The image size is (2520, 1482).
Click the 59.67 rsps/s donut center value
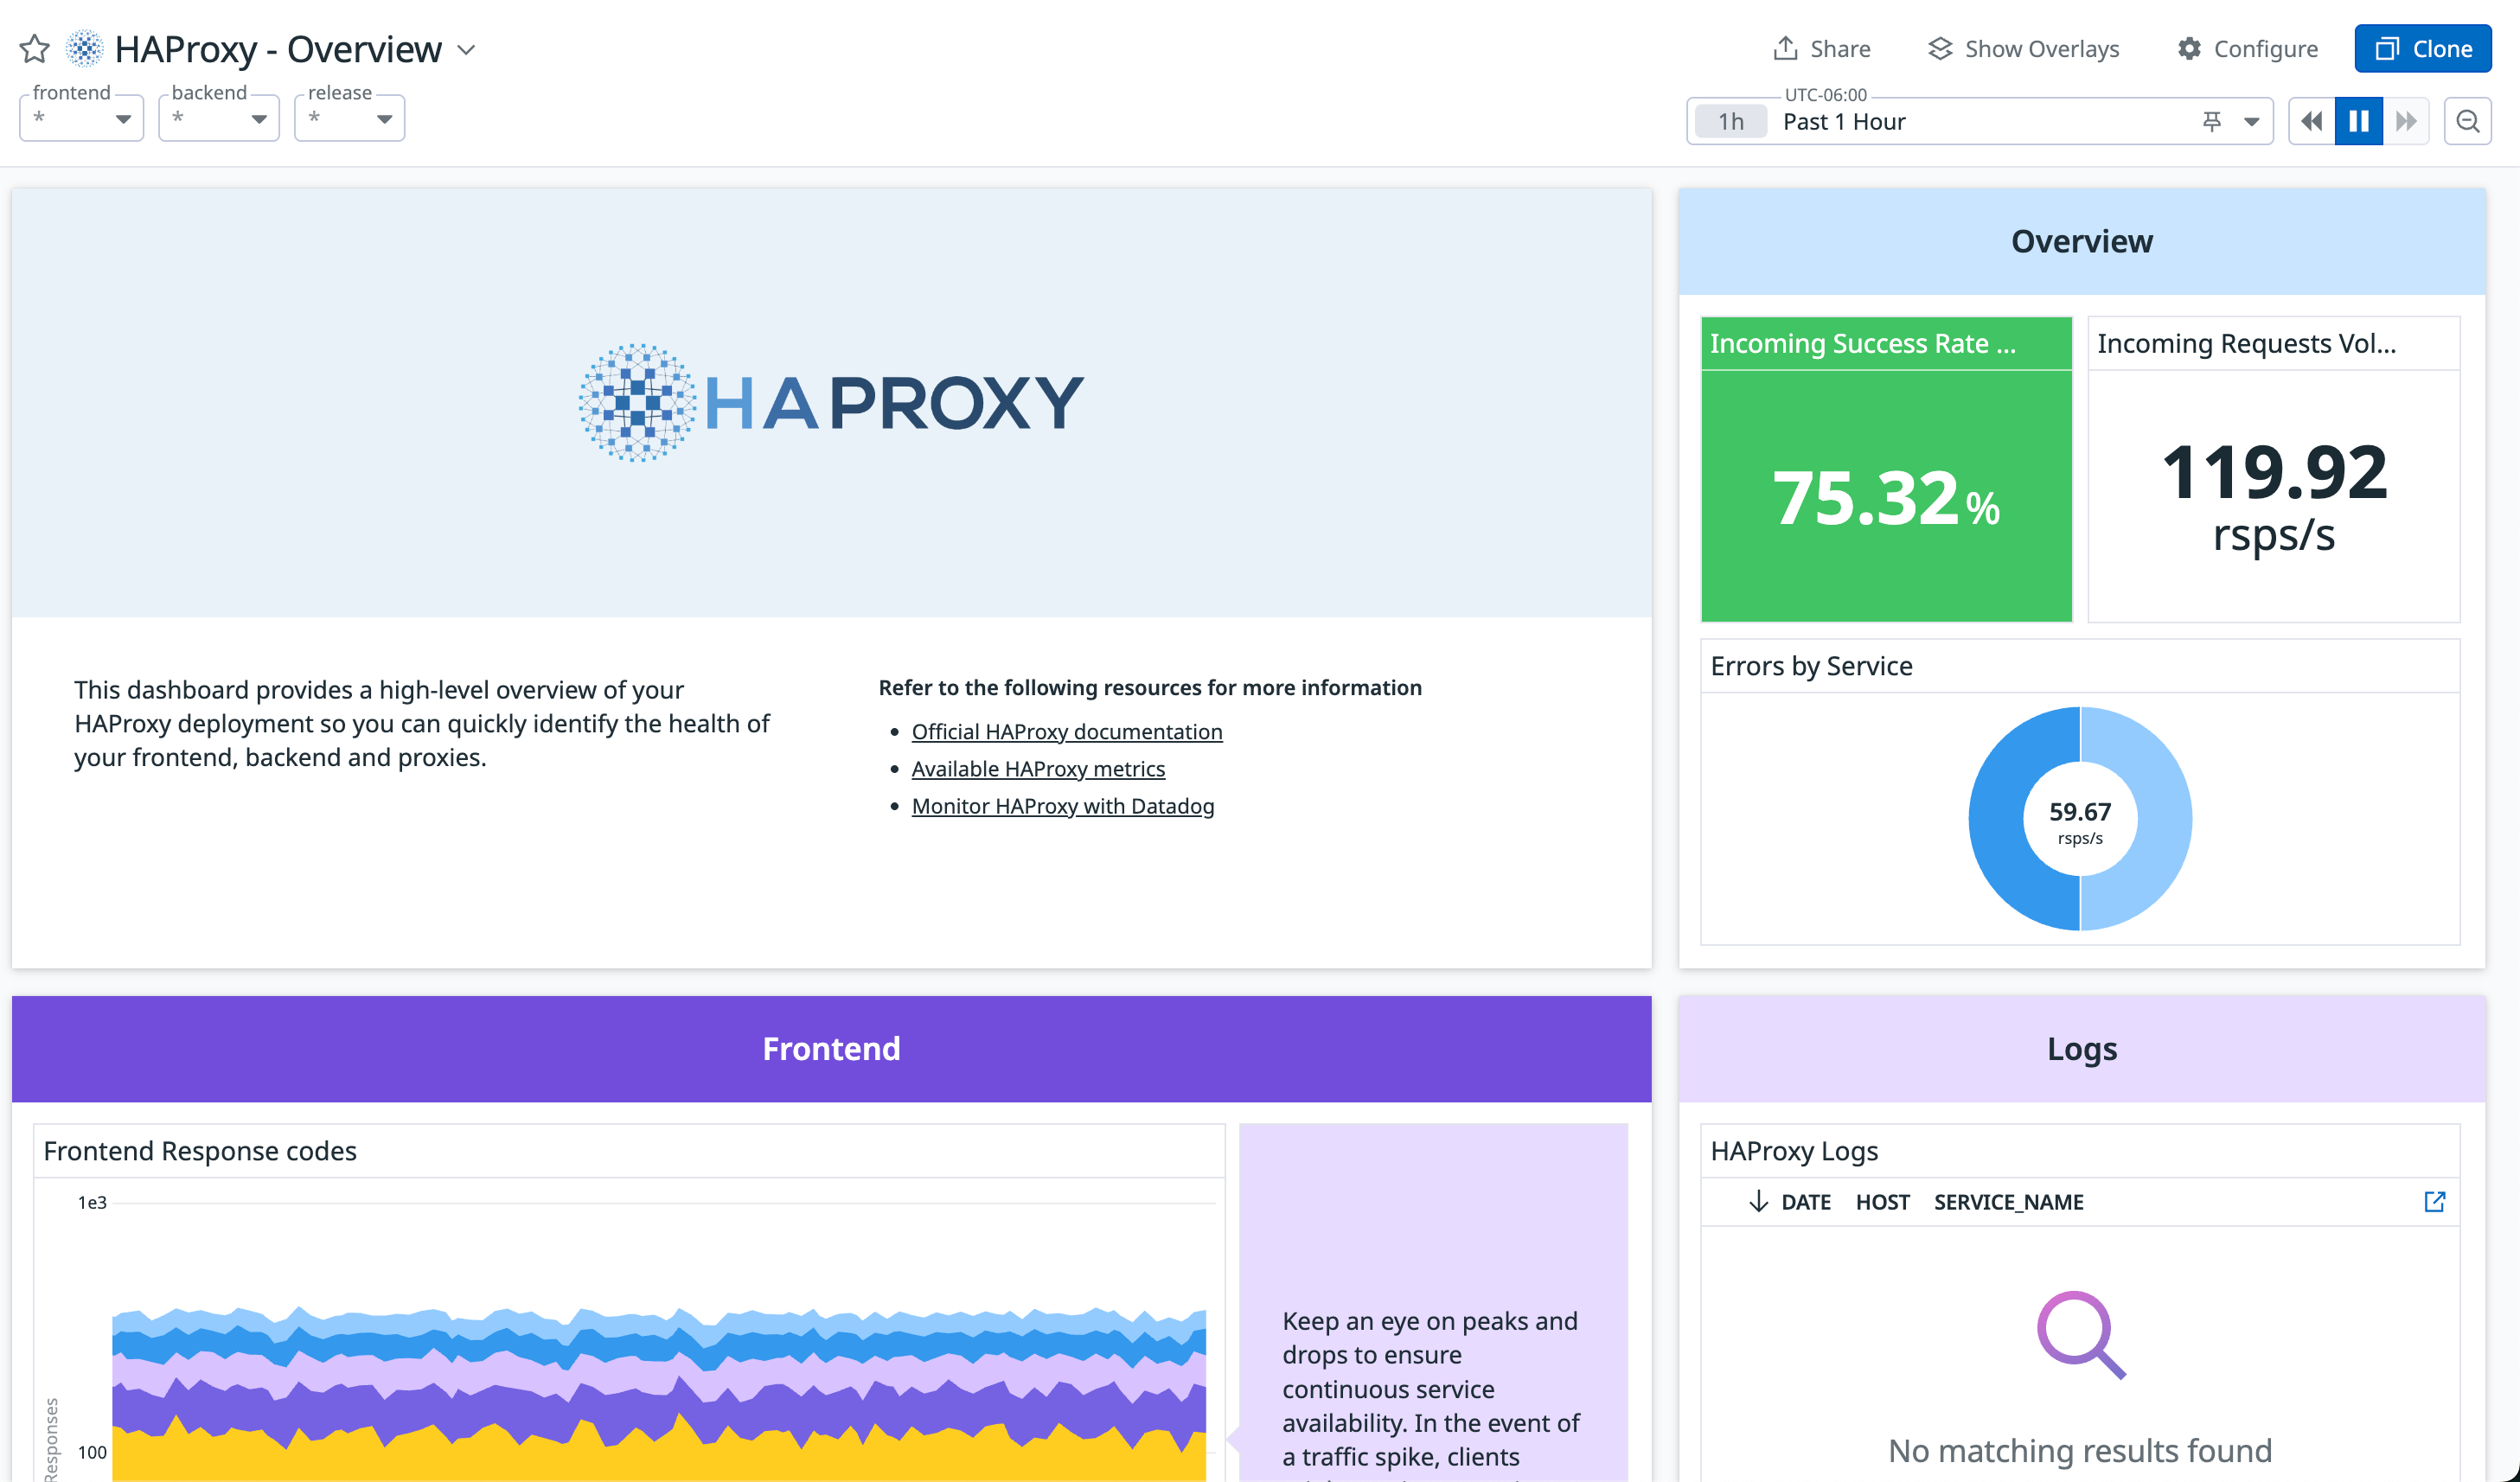[2080, 823]
